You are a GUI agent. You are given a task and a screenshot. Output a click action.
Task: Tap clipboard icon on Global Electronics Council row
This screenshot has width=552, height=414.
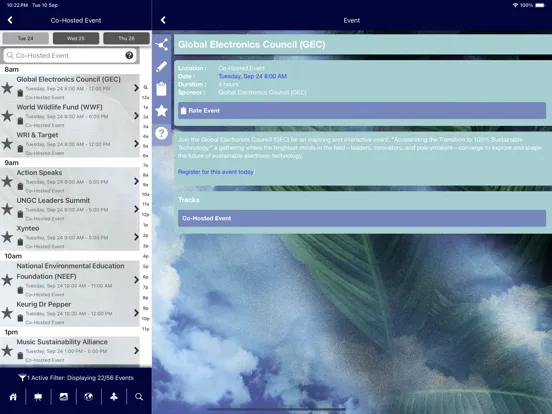20,93
